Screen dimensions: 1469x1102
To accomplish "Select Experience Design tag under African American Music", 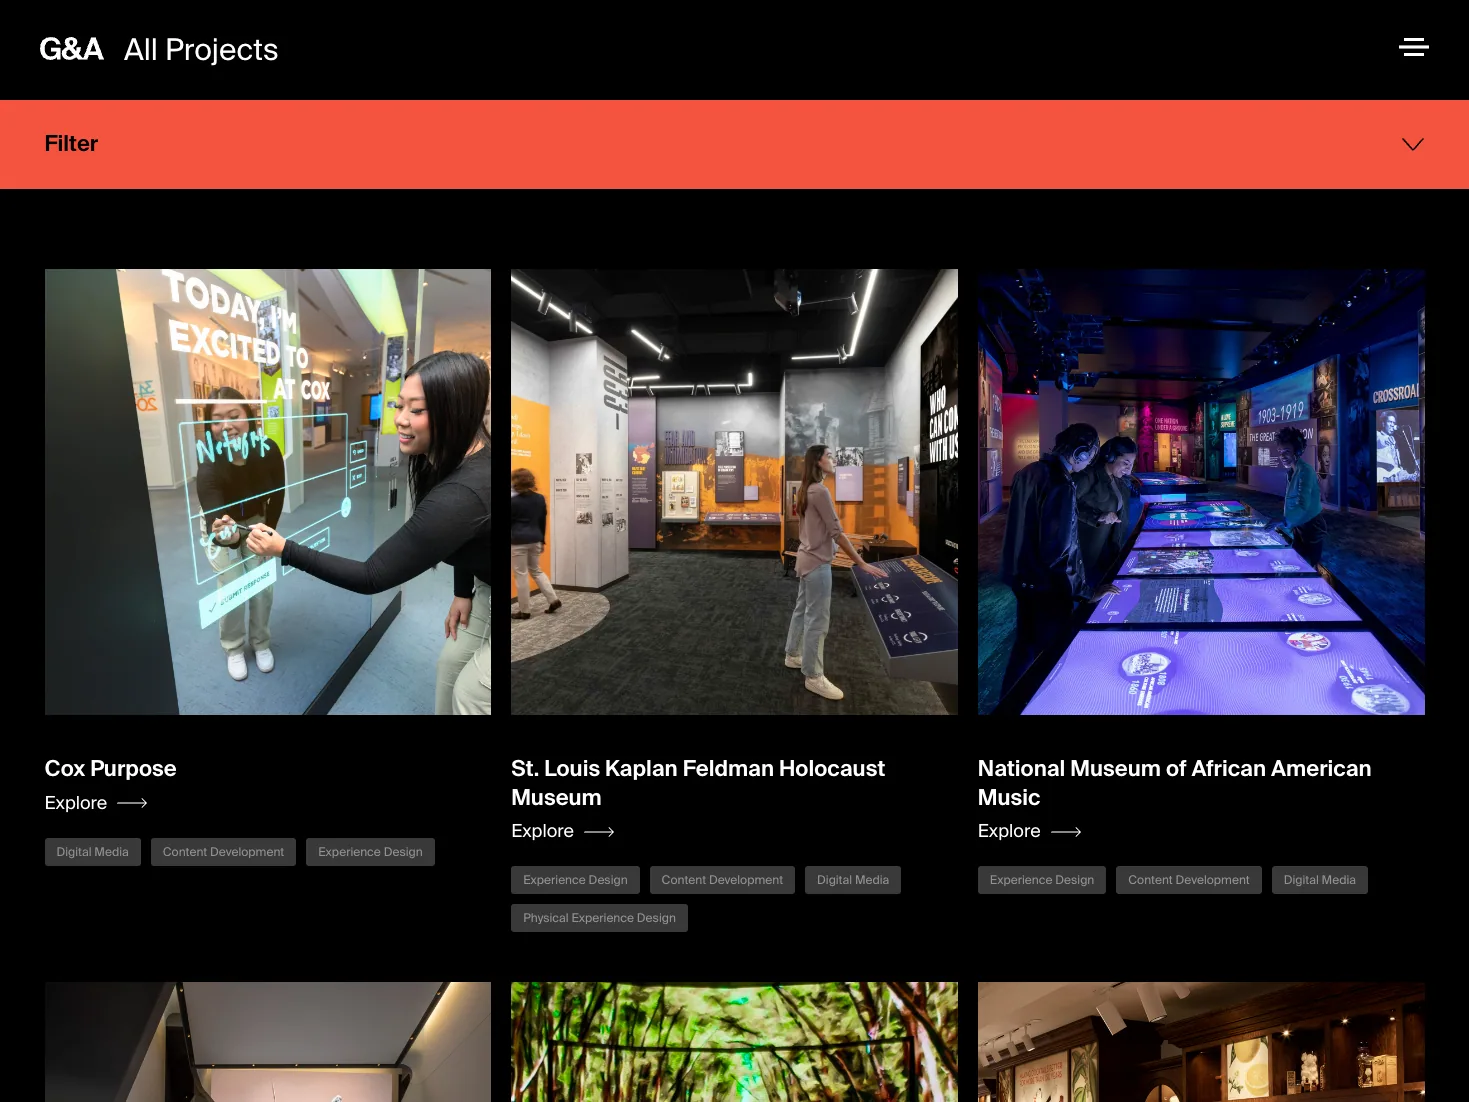I will 1042,880.
